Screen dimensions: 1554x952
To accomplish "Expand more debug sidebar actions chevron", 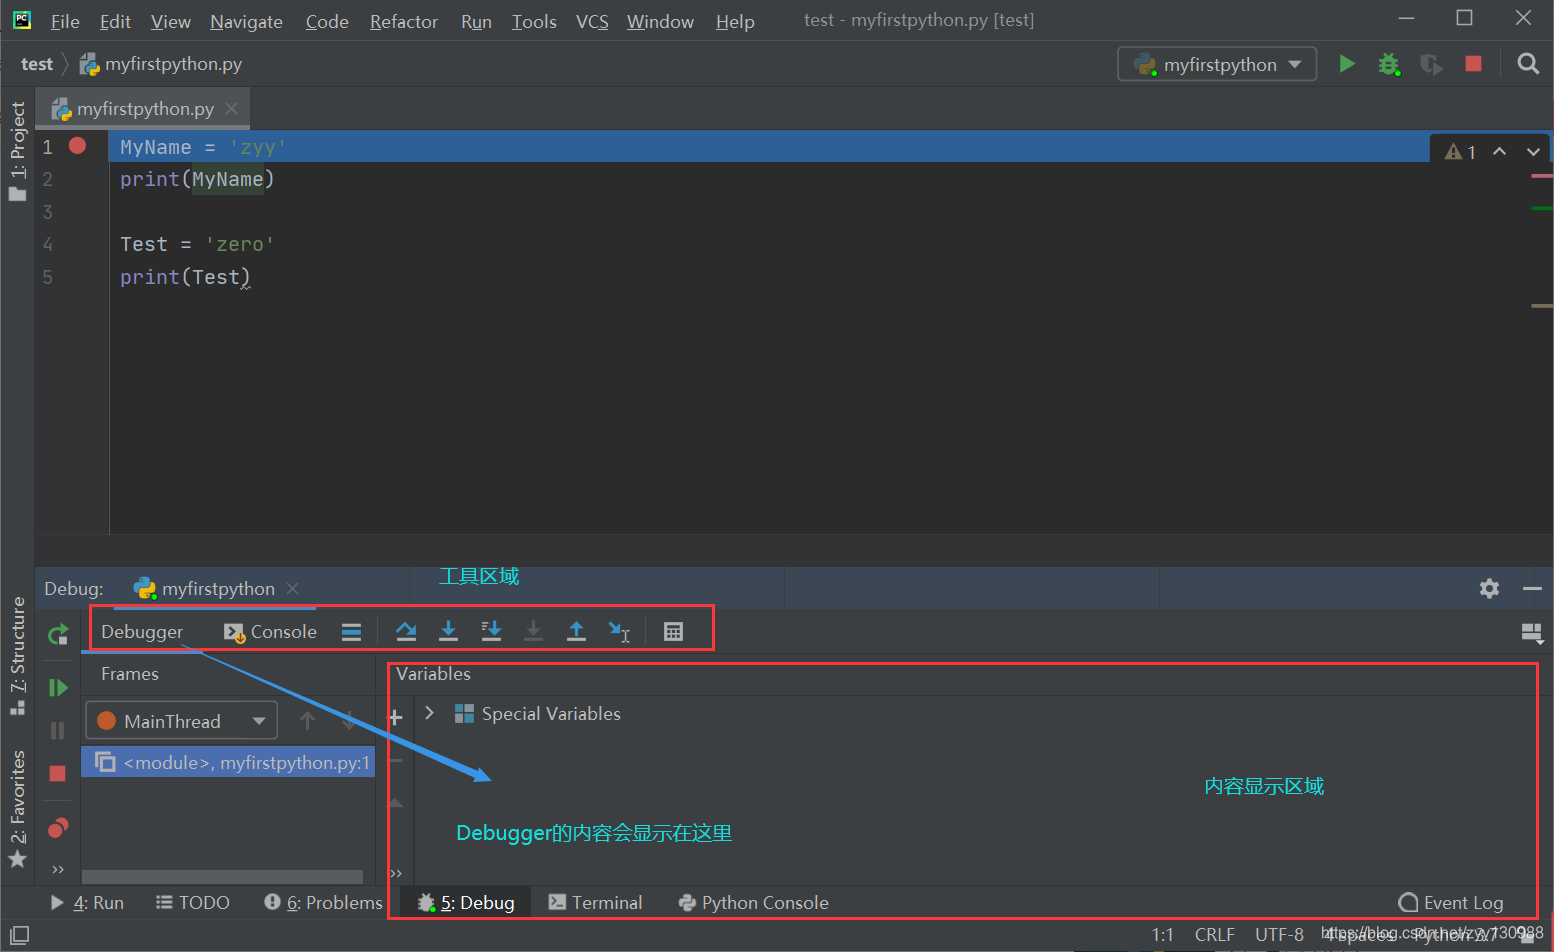I will pyautogui.click(x=58, y=869).
